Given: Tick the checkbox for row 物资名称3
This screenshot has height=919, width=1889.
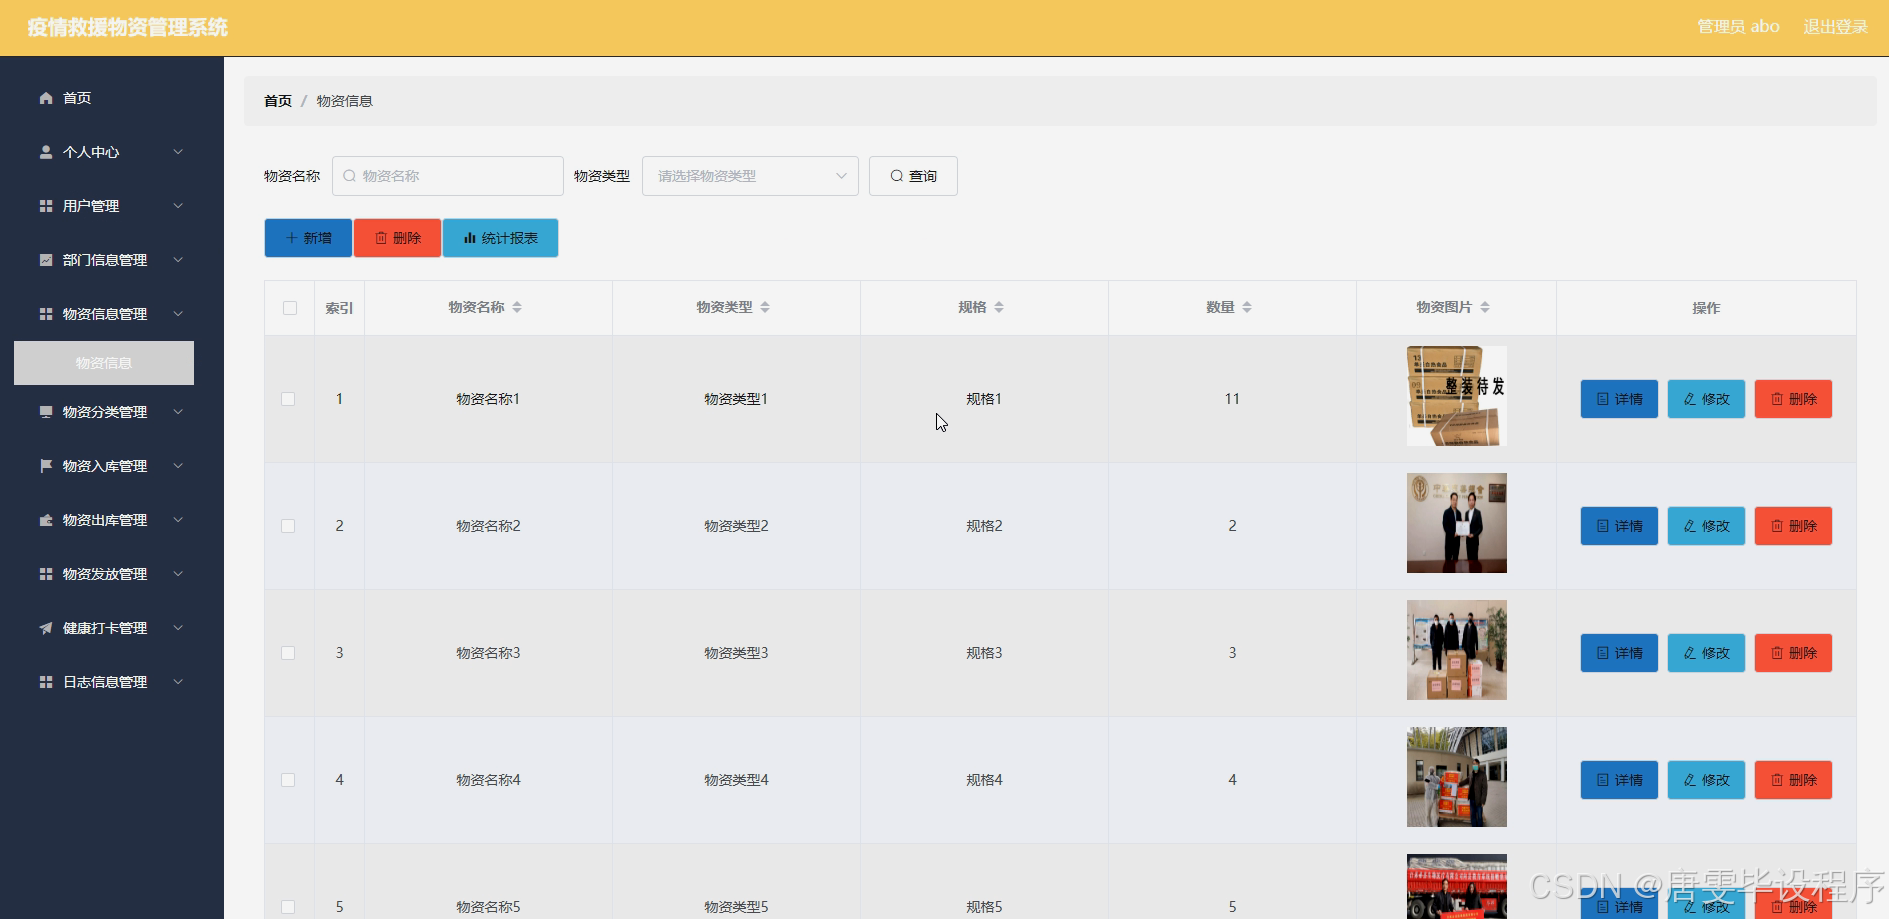Looking at the screenshot, I should pyautogui.click(x=288, y=653).
